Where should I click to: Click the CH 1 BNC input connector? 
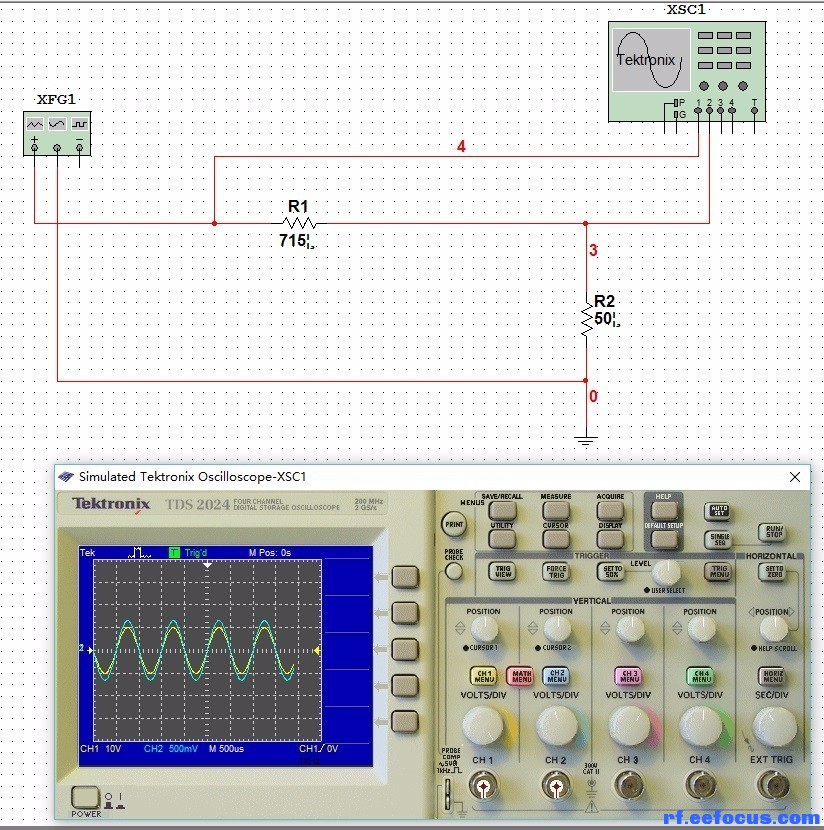click(x=483, y=786)
